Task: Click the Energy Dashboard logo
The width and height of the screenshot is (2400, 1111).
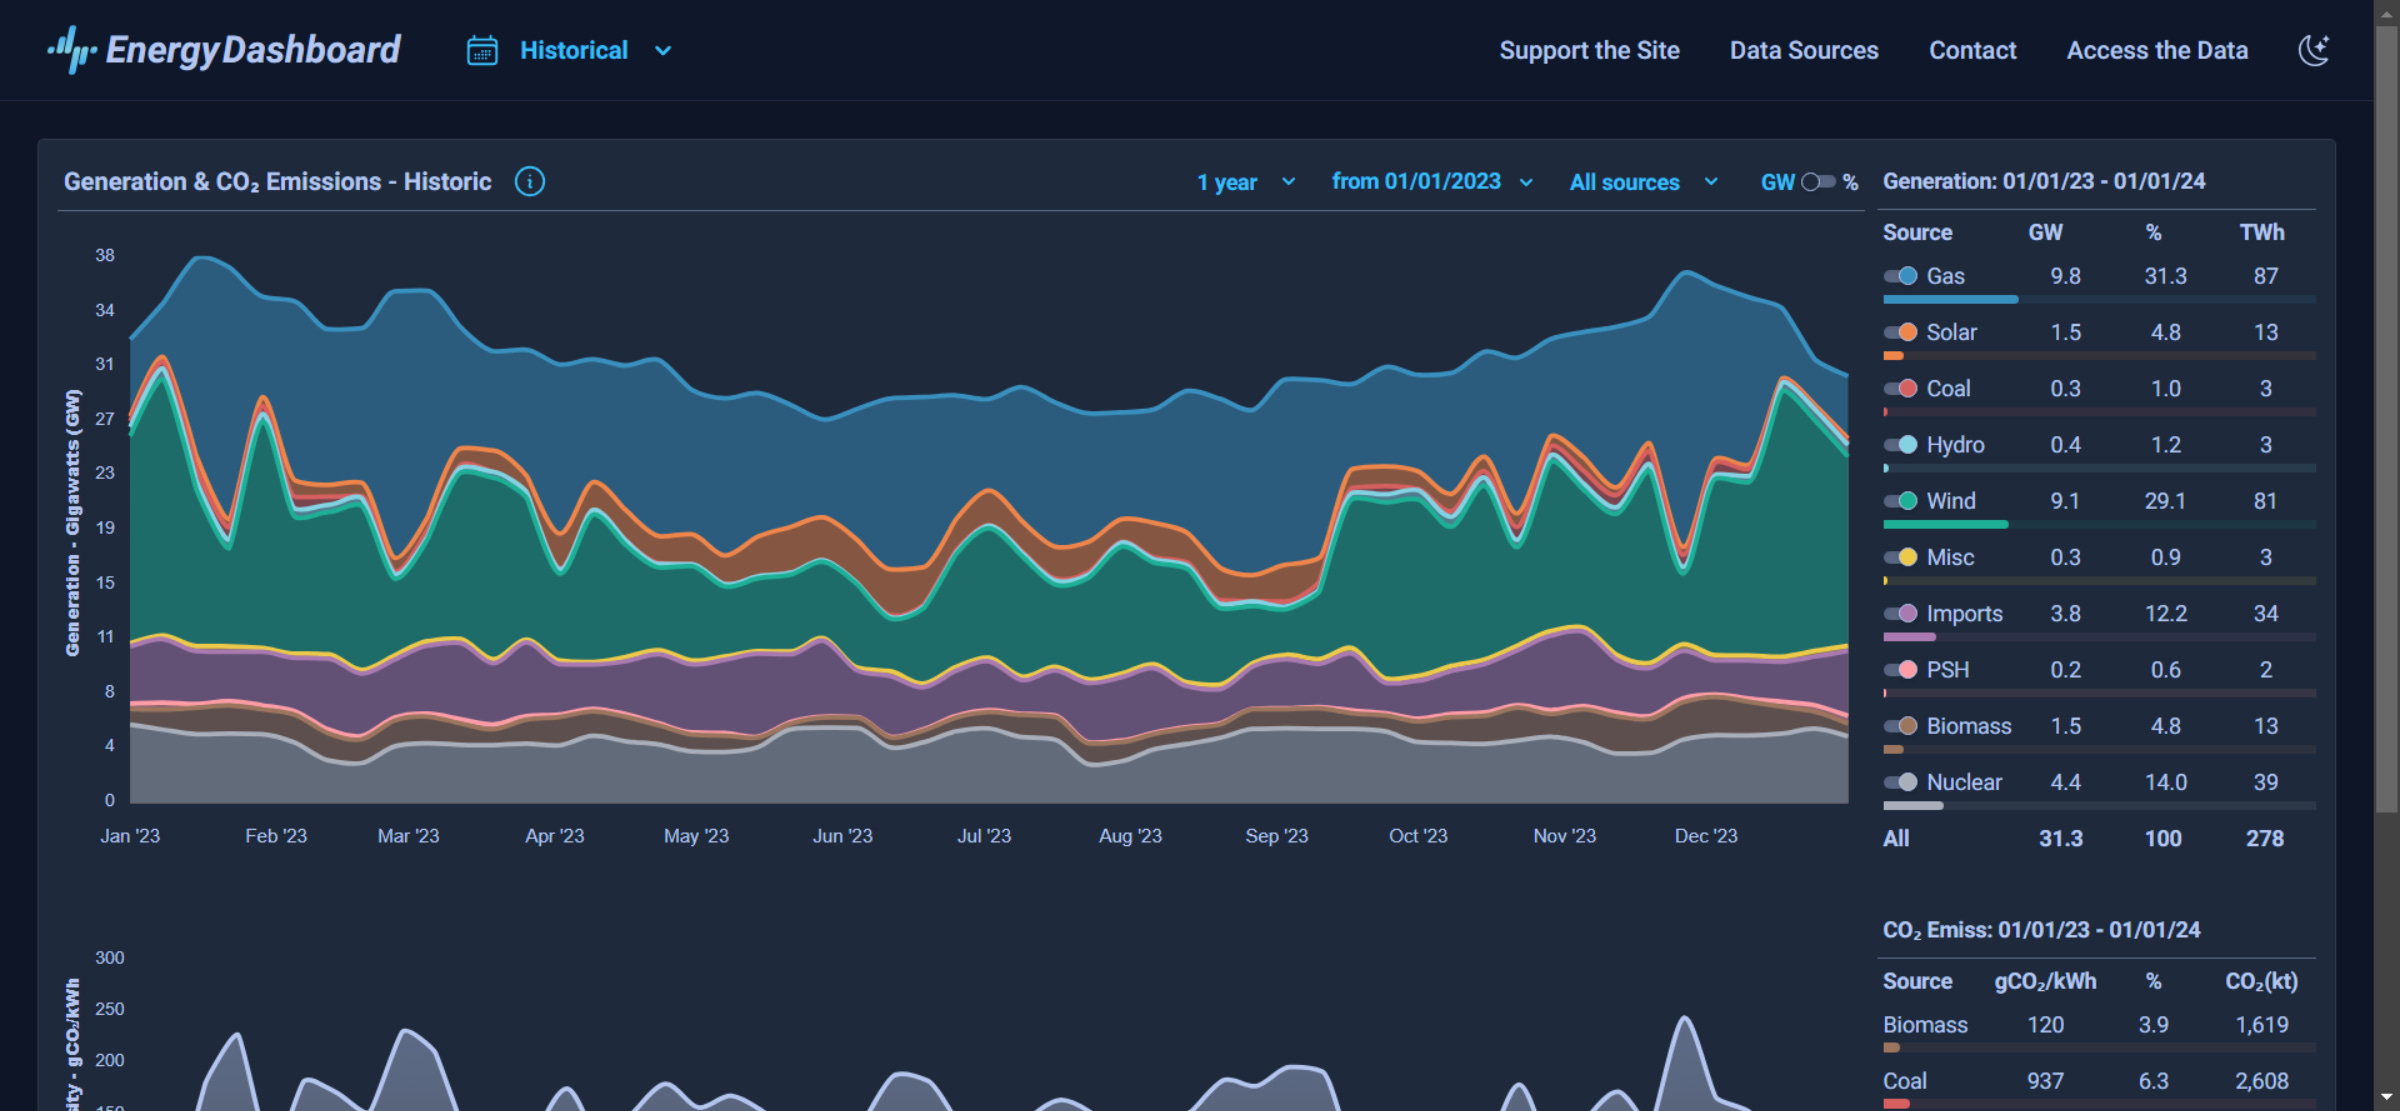Action: click(224, 50)
